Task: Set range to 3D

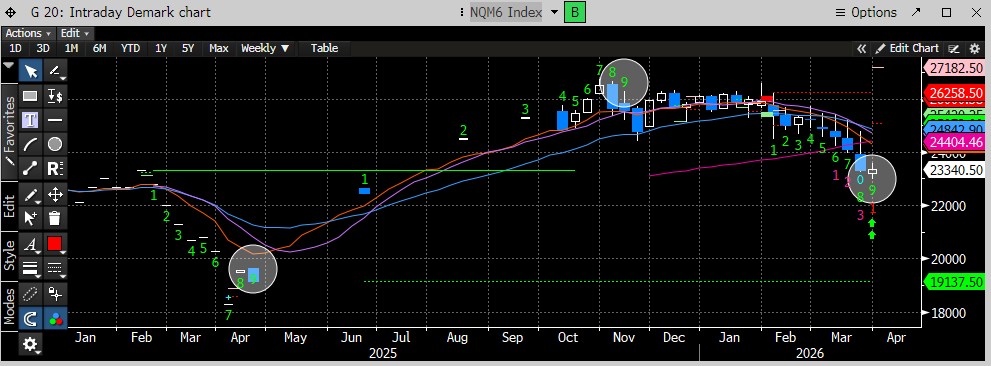Action: [42, 48]
